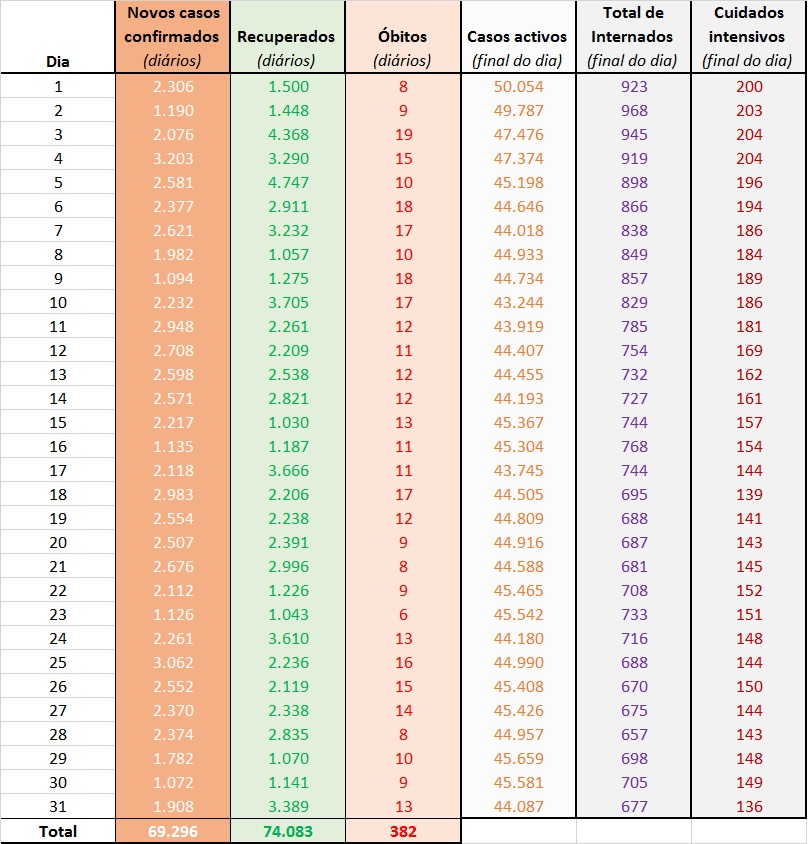Select the active cases value 44.087
Screen dimensions: 808x844
point(517,806)
